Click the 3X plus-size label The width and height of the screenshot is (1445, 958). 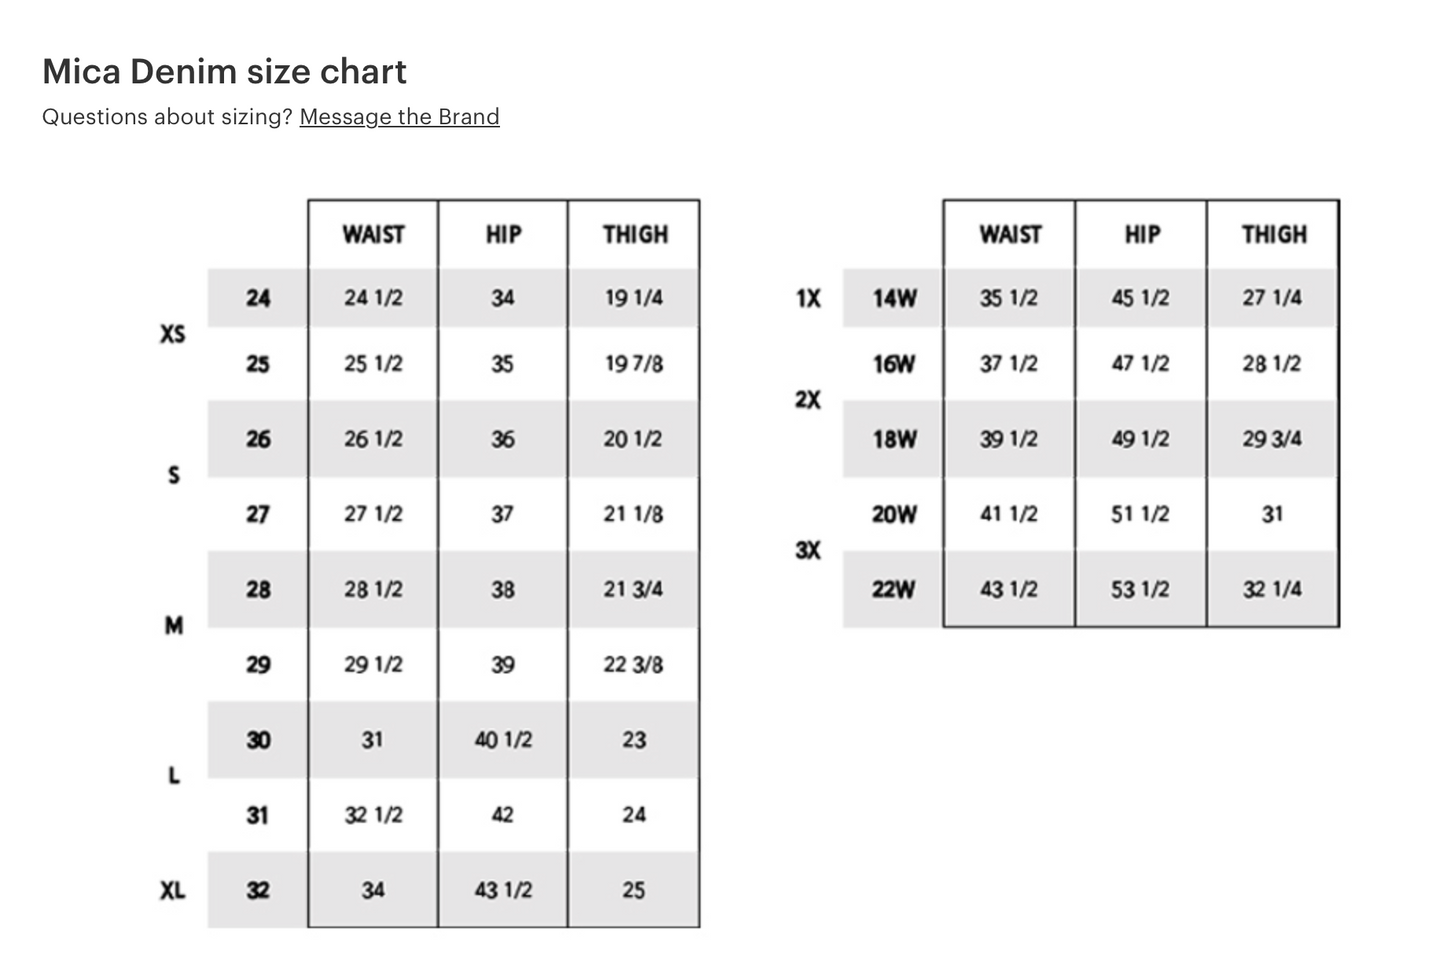pos(808,550)
